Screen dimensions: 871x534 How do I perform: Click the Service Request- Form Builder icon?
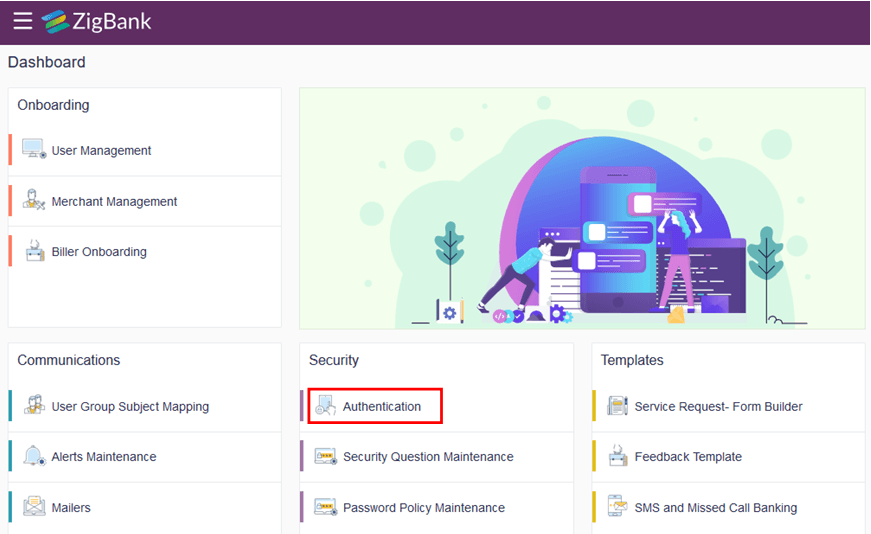617,406
